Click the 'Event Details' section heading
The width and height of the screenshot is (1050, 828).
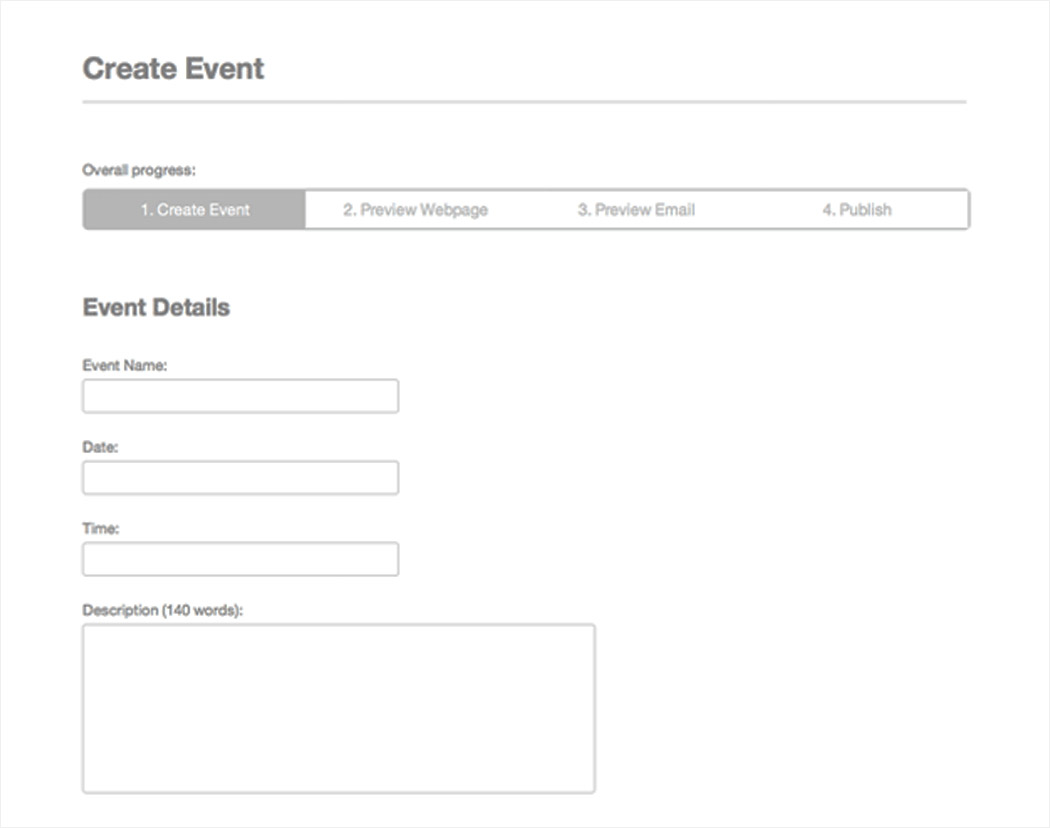pos(155,307)
